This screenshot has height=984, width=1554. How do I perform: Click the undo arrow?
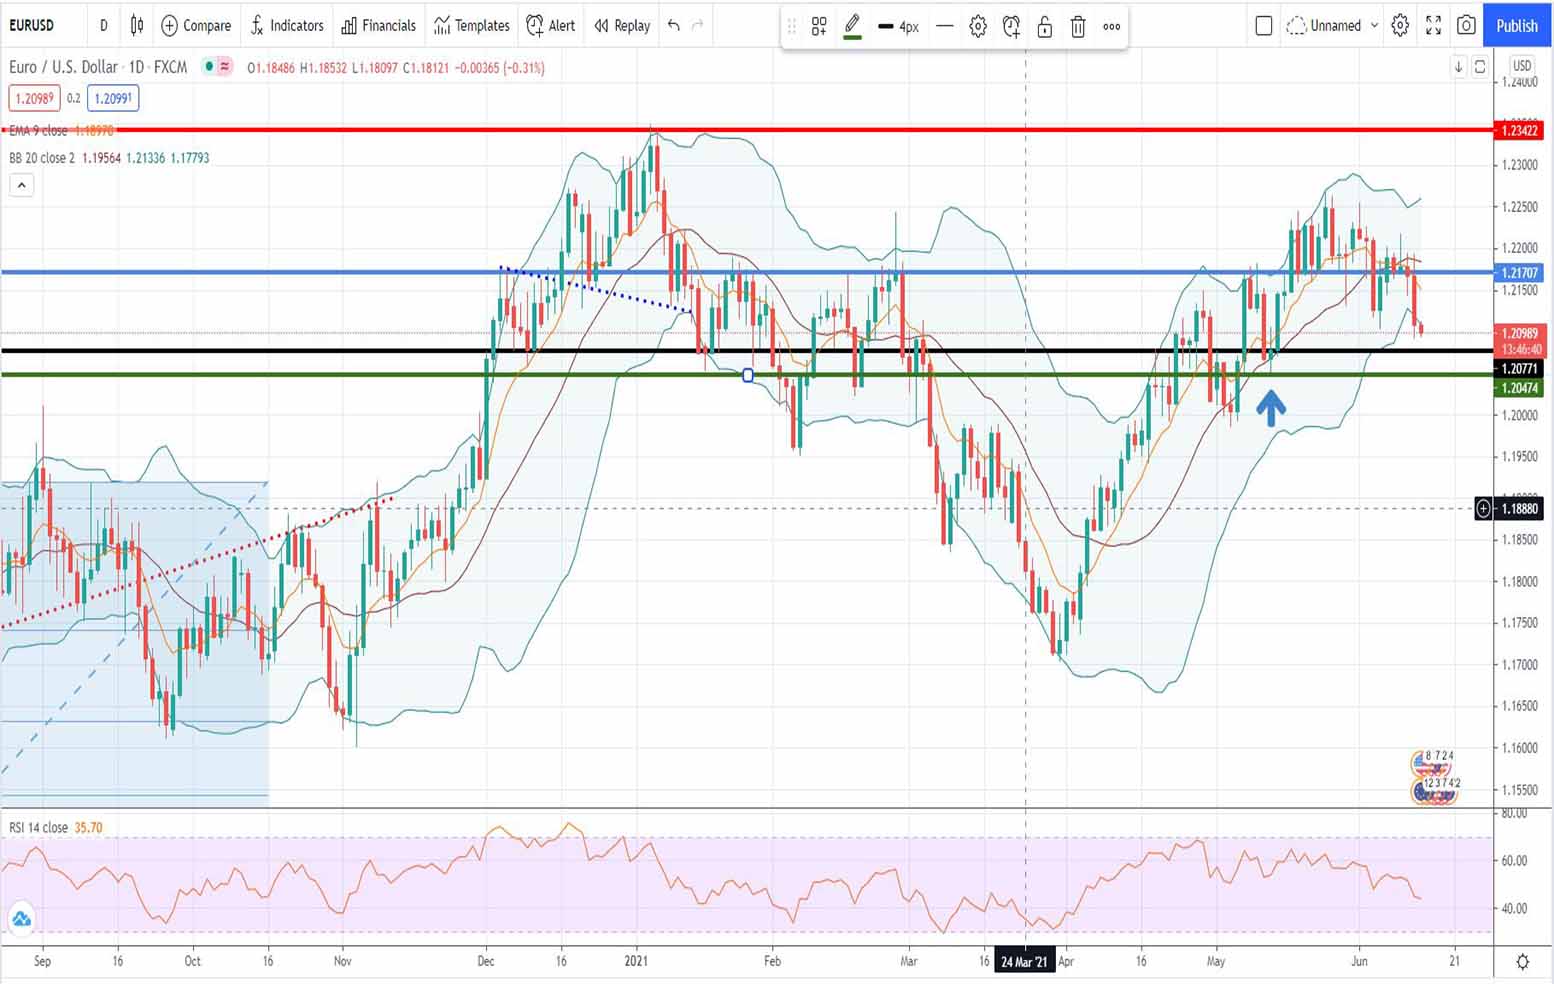[674, 25]
